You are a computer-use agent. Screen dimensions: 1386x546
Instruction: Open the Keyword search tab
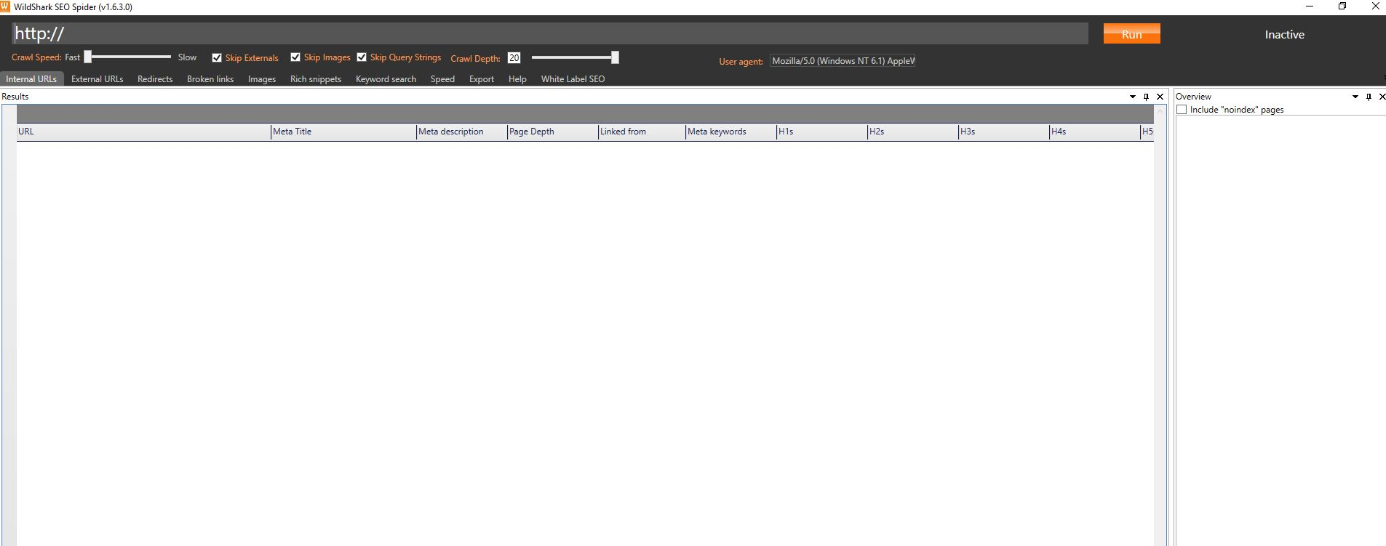(x=386, y=79)
